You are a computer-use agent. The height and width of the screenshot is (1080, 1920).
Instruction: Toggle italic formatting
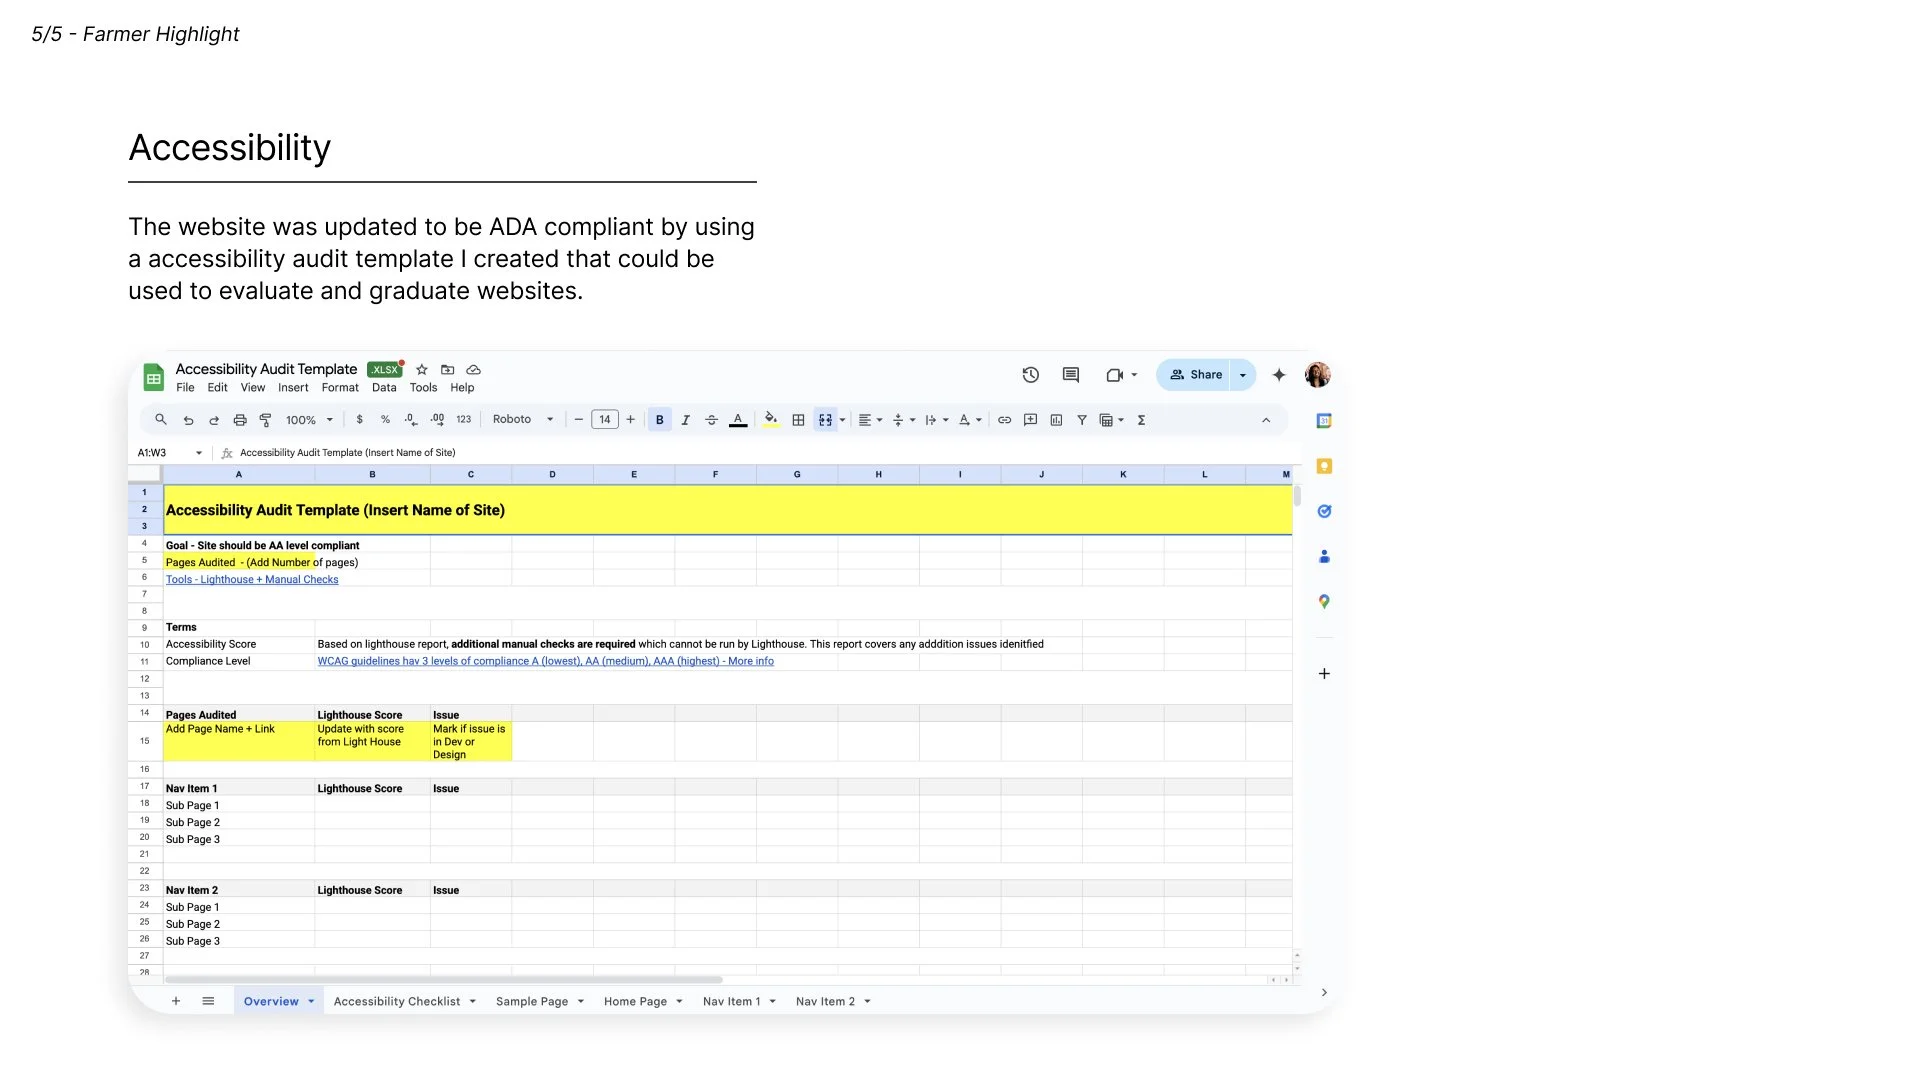[x=685, y=420]
